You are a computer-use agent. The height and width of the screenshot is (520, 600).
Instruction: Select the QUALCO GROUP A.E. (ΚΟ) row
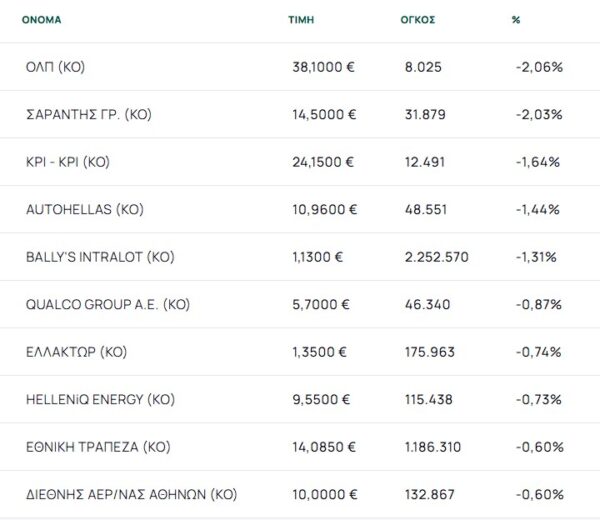(107, 304)
